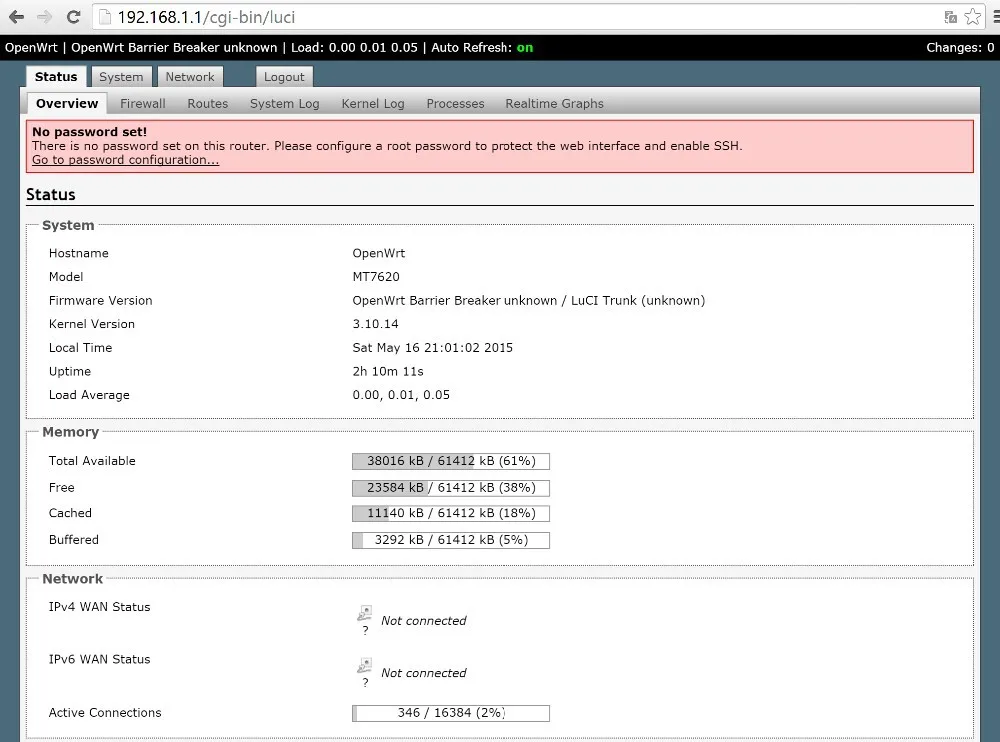Click the 'IPv4 WAN Status' label
The image size is (1000, 742).
[x=99, y=607]
